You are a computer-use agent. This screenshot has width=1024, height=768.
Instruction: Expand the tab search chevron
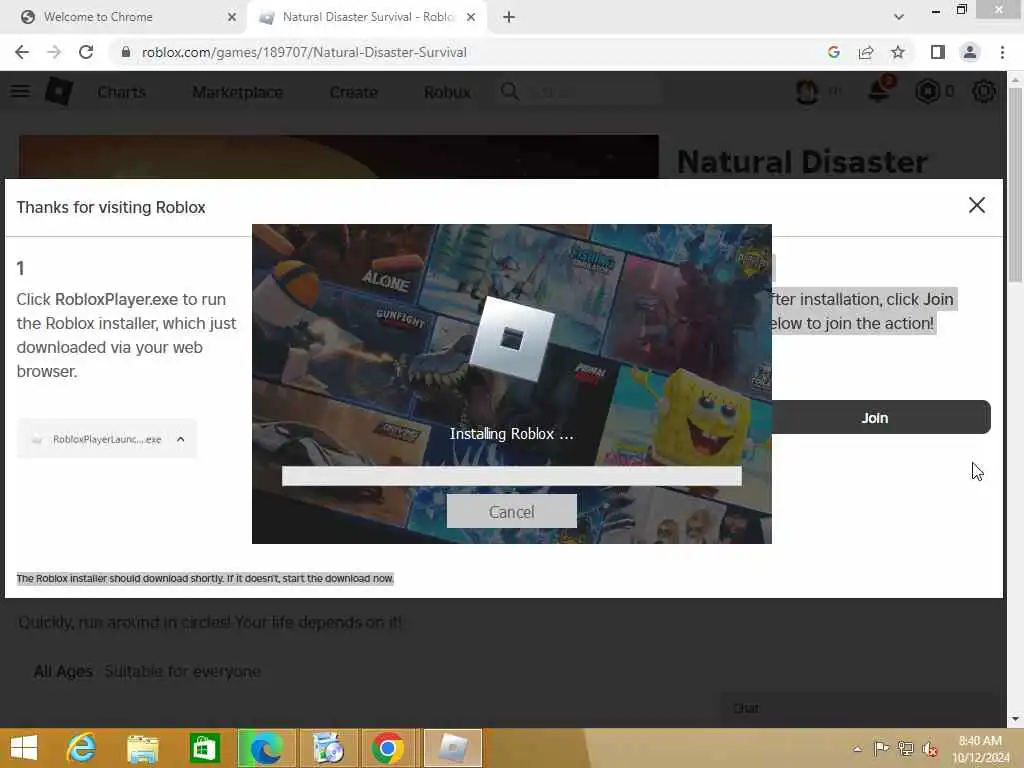tap(899, 17)
